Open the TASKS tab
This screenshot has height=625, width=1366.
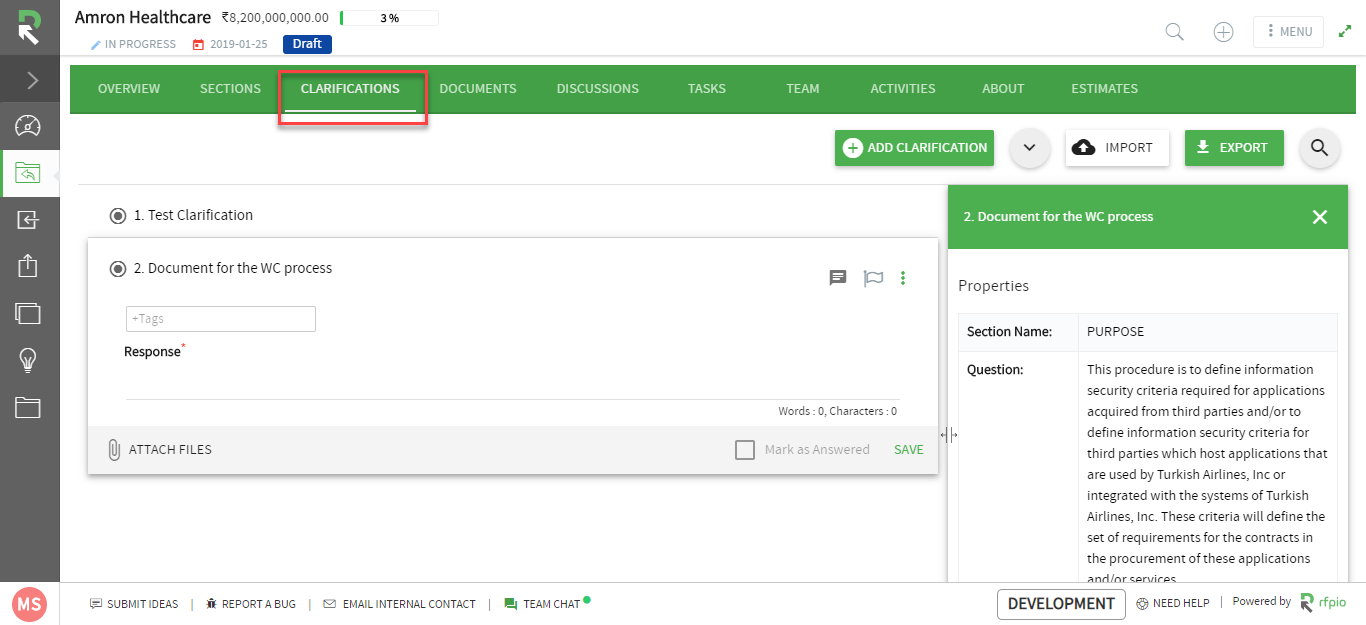[707, 89]
